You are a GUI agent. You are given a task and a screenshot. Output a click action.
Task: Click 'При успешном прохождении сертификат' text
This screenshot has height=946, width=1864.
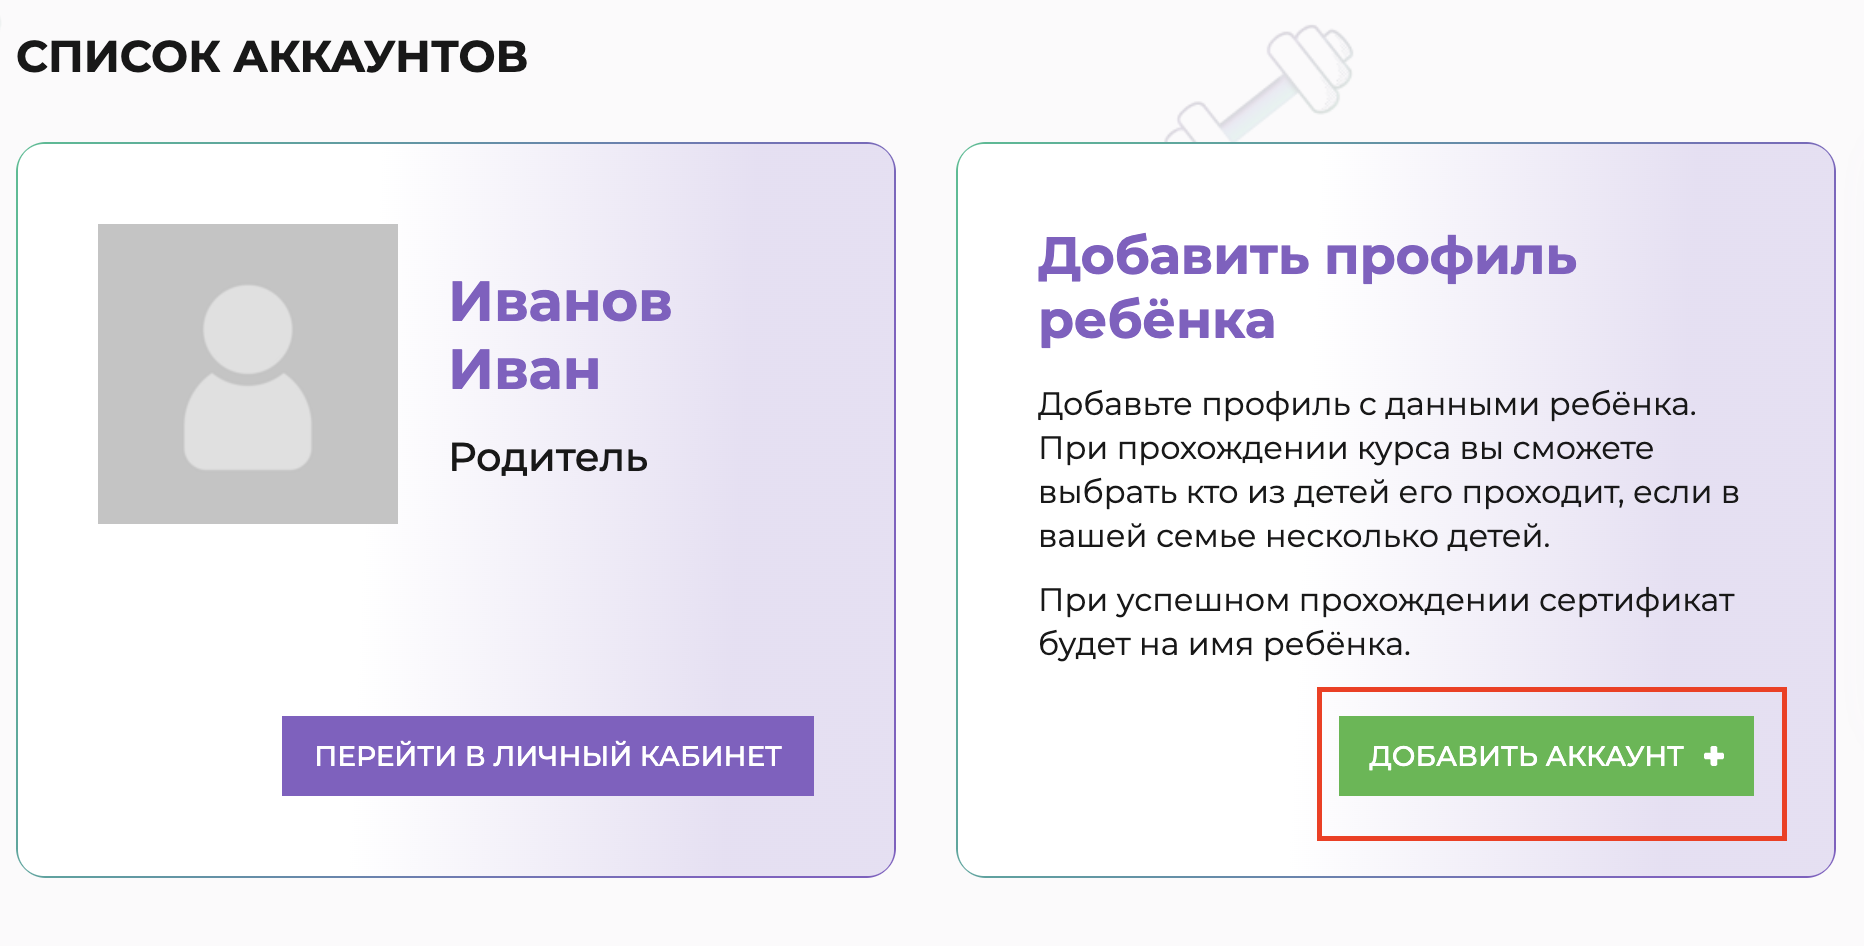1386,600
